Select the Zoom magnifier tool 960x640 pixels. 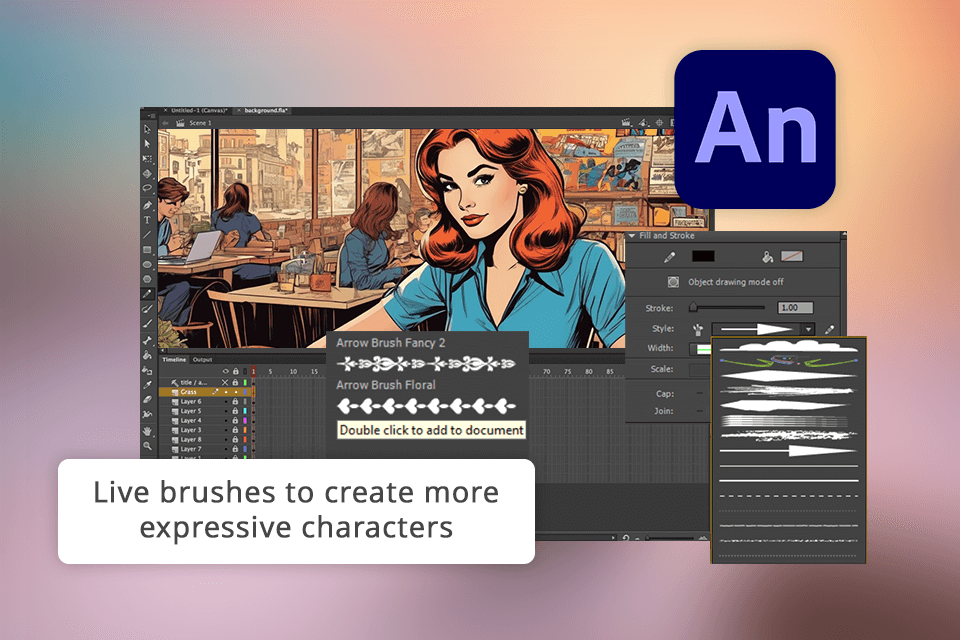(147, 446)
